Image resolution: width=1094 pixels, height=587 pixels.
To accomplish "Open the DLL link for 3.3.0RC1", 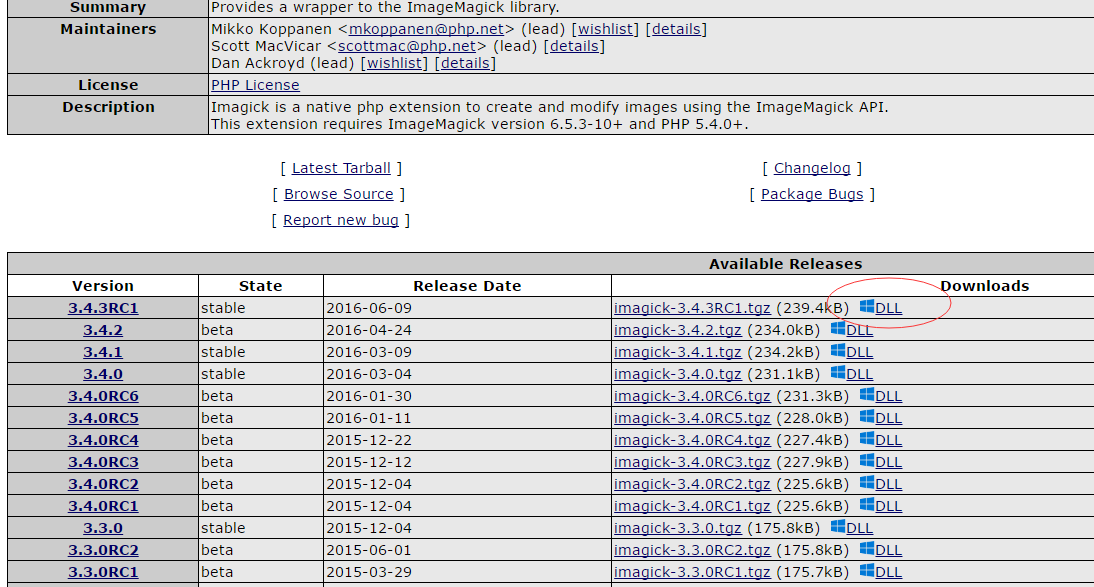I will 888,572.
